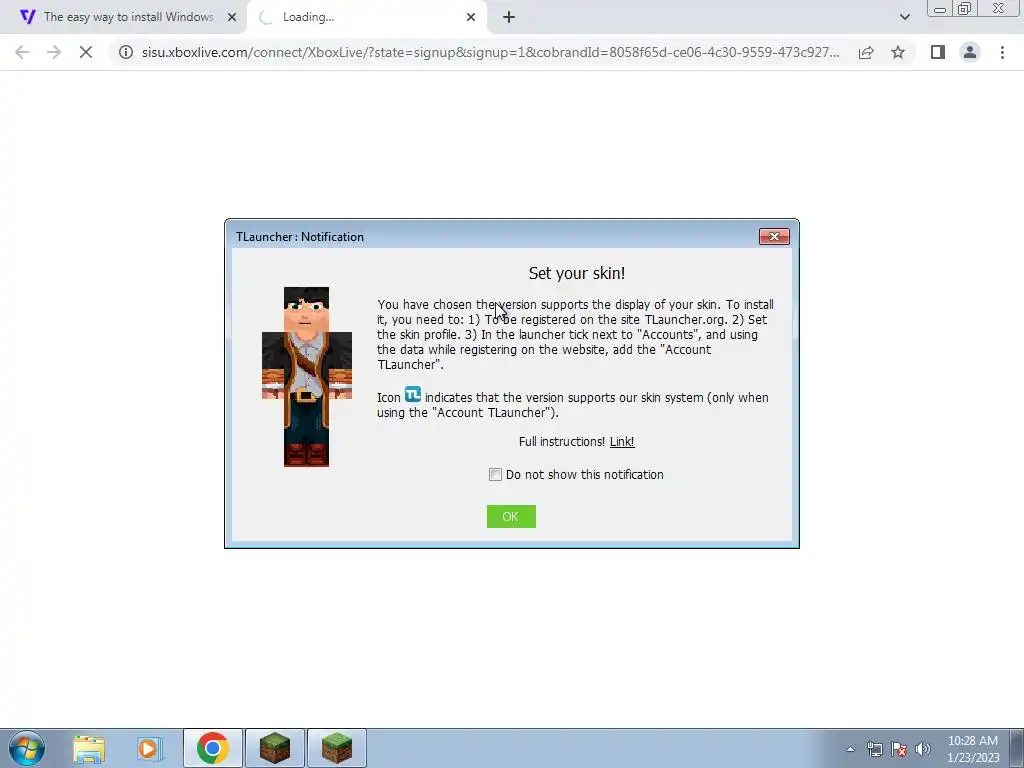Click the Minecraft skin character preview

tap(306, 377)
